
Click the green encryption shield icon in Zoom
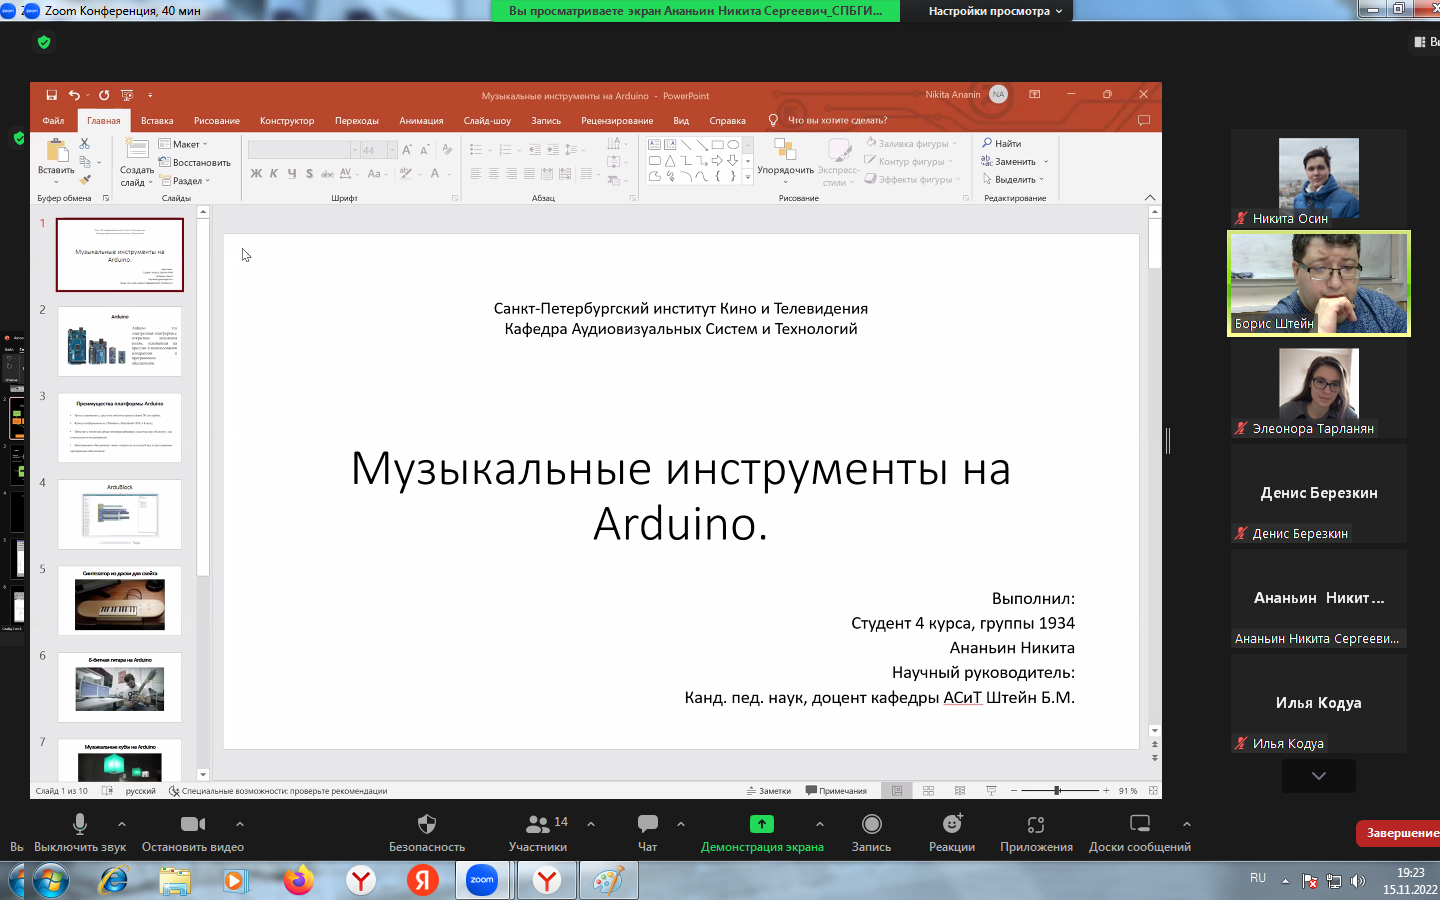pyautogui.click(x=43, y=42)
